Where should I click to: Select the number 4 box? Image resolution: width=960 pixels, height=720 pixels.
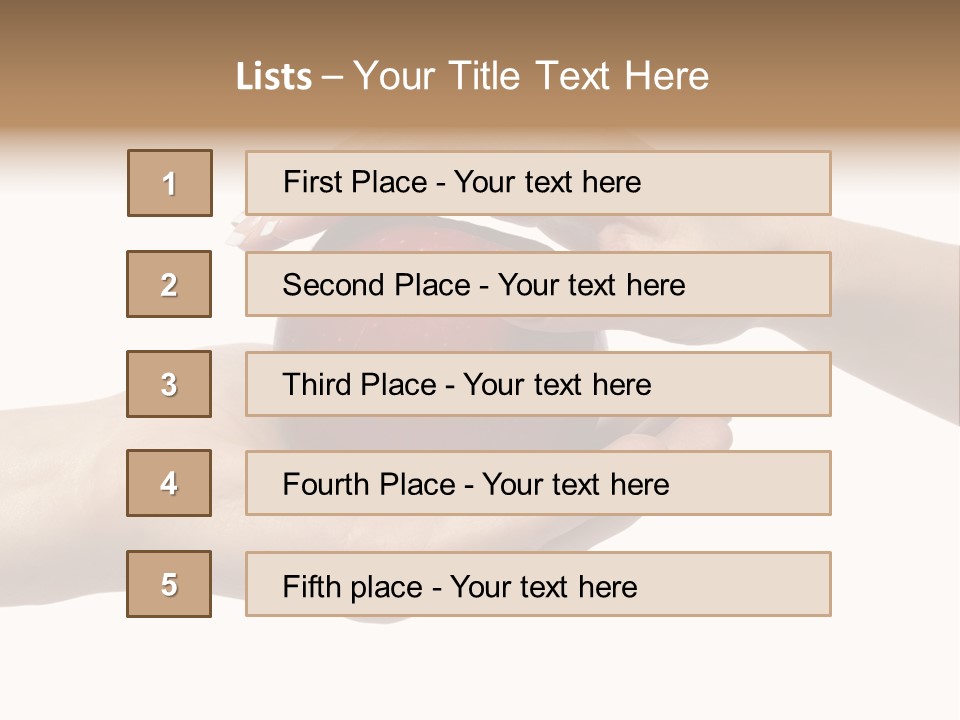(169, 483)
